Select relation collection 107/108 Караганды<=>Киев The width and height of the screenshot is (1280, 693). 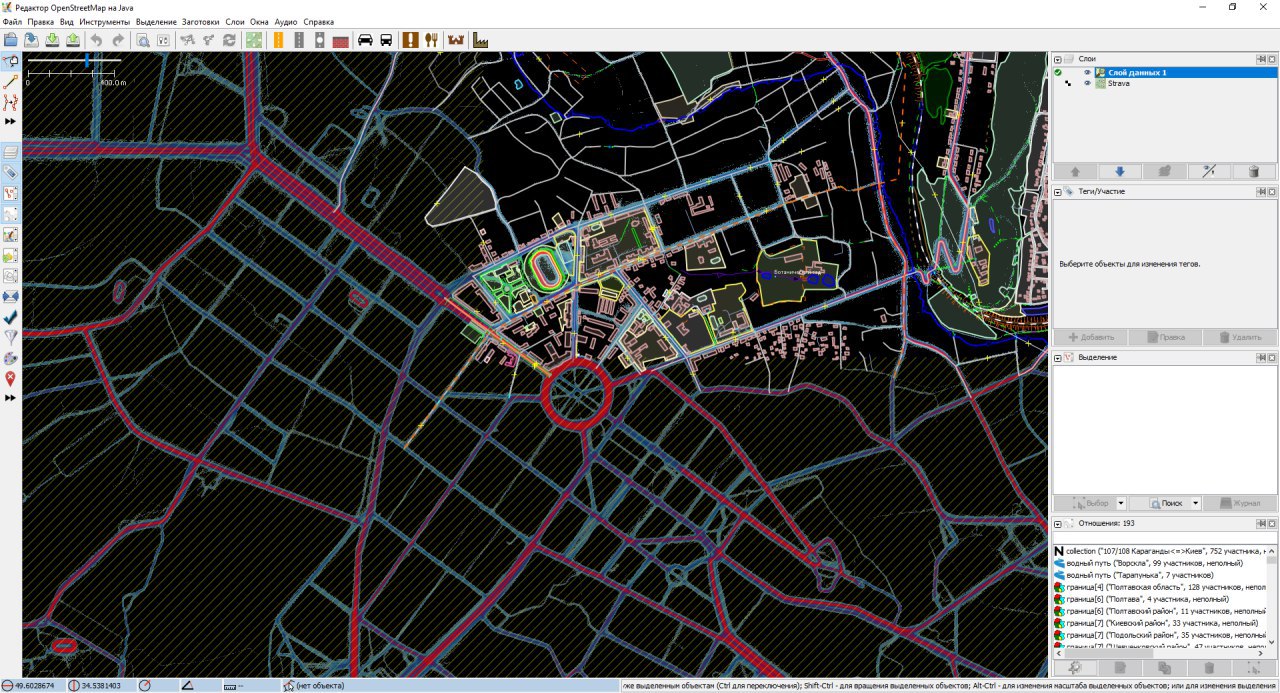pos(1160,551)
